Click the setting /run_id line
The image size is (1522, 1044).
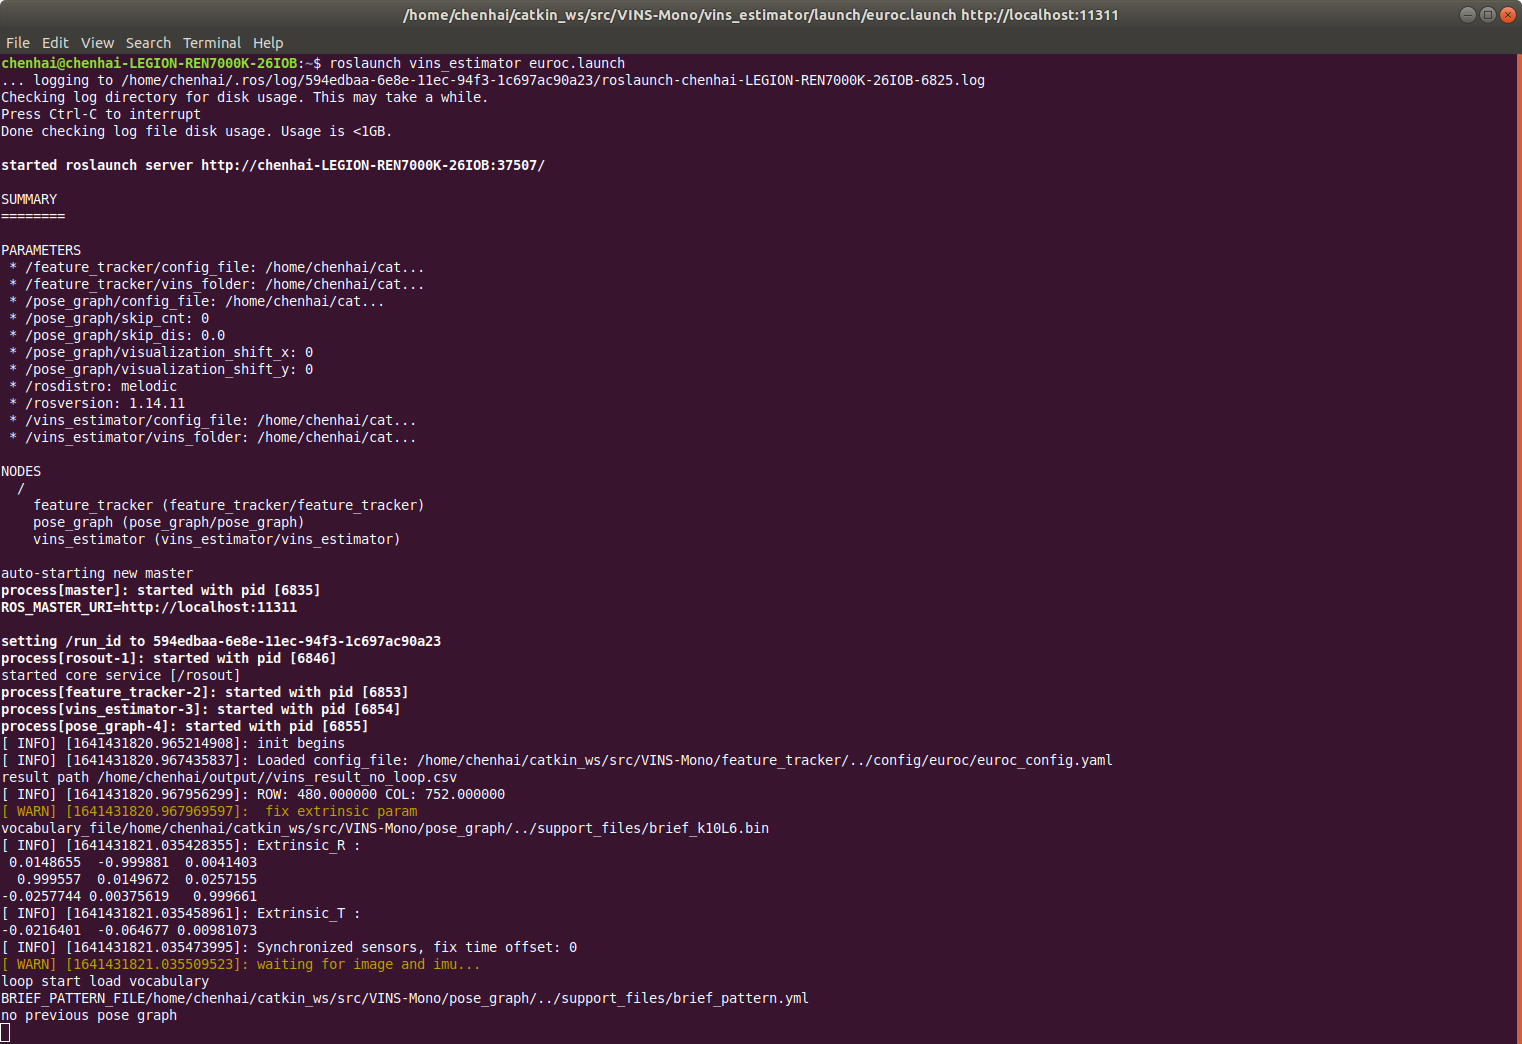click(221, 641)
